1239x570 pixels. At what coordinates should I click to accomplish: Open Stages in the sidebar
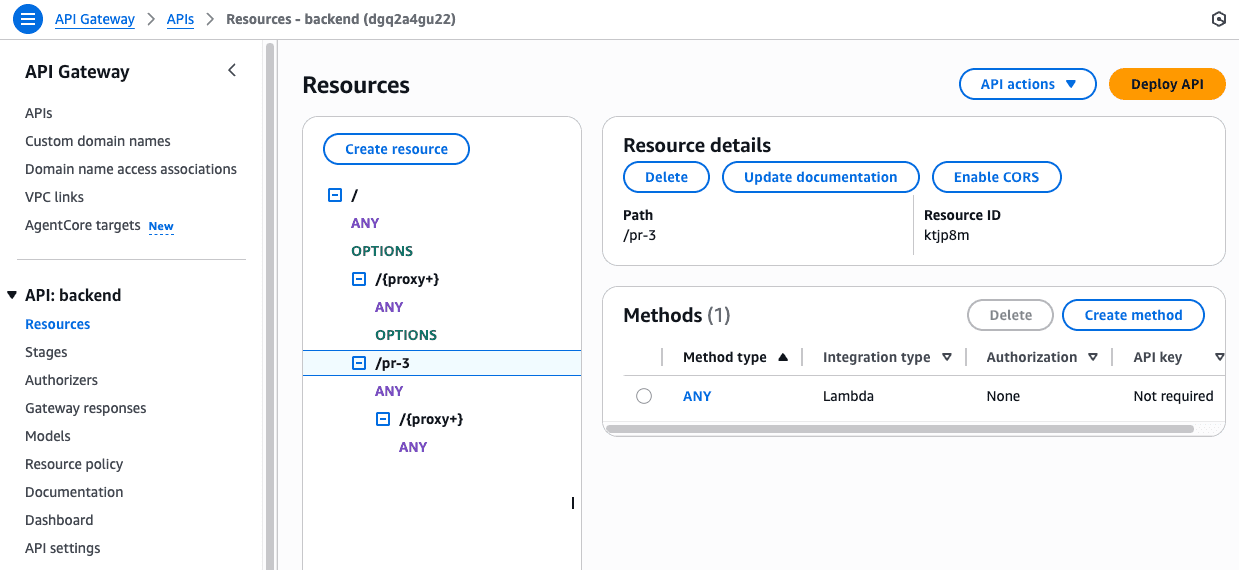[x=46, y=352]
